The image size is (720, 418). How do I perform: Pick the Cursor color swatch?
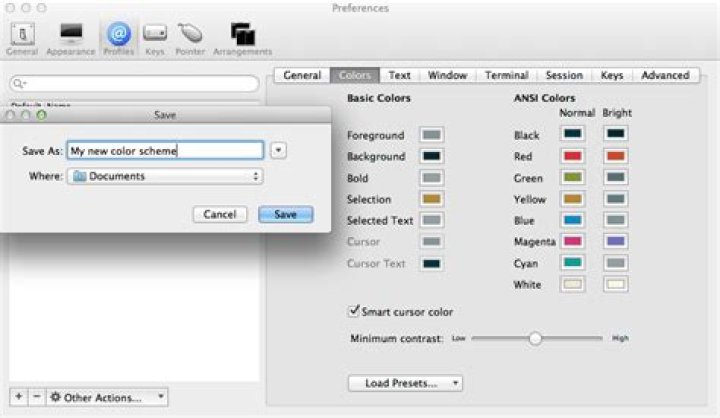[x=431, y=242]
